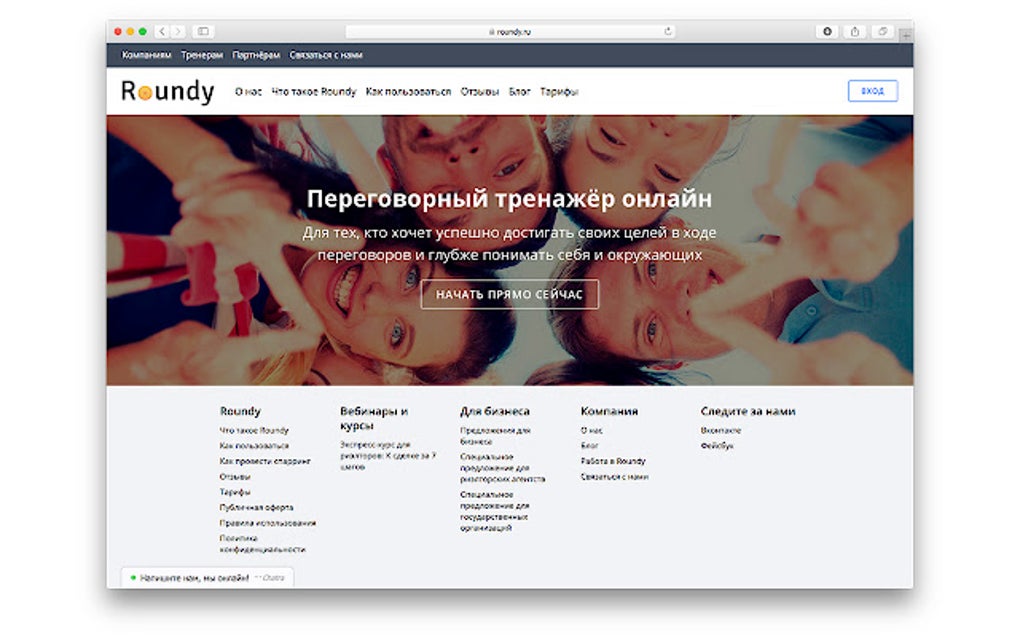
Task: Open Компаниям in the top dark bar
Action: tap(146, 55)
